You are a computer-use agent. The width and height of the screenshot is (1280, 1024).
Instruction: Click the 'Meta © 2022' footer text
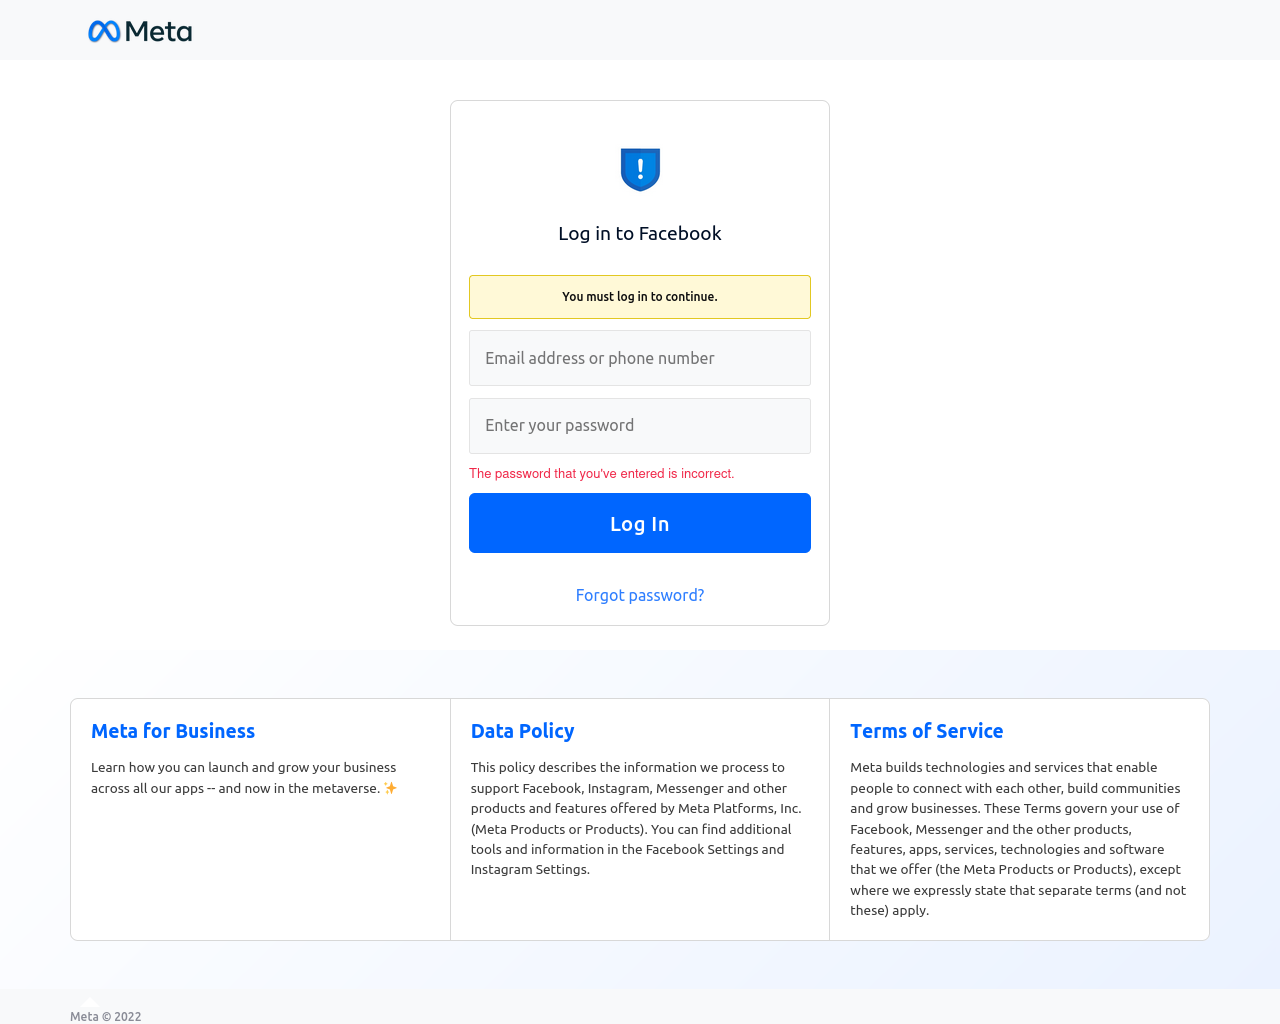click(106, 1016)
